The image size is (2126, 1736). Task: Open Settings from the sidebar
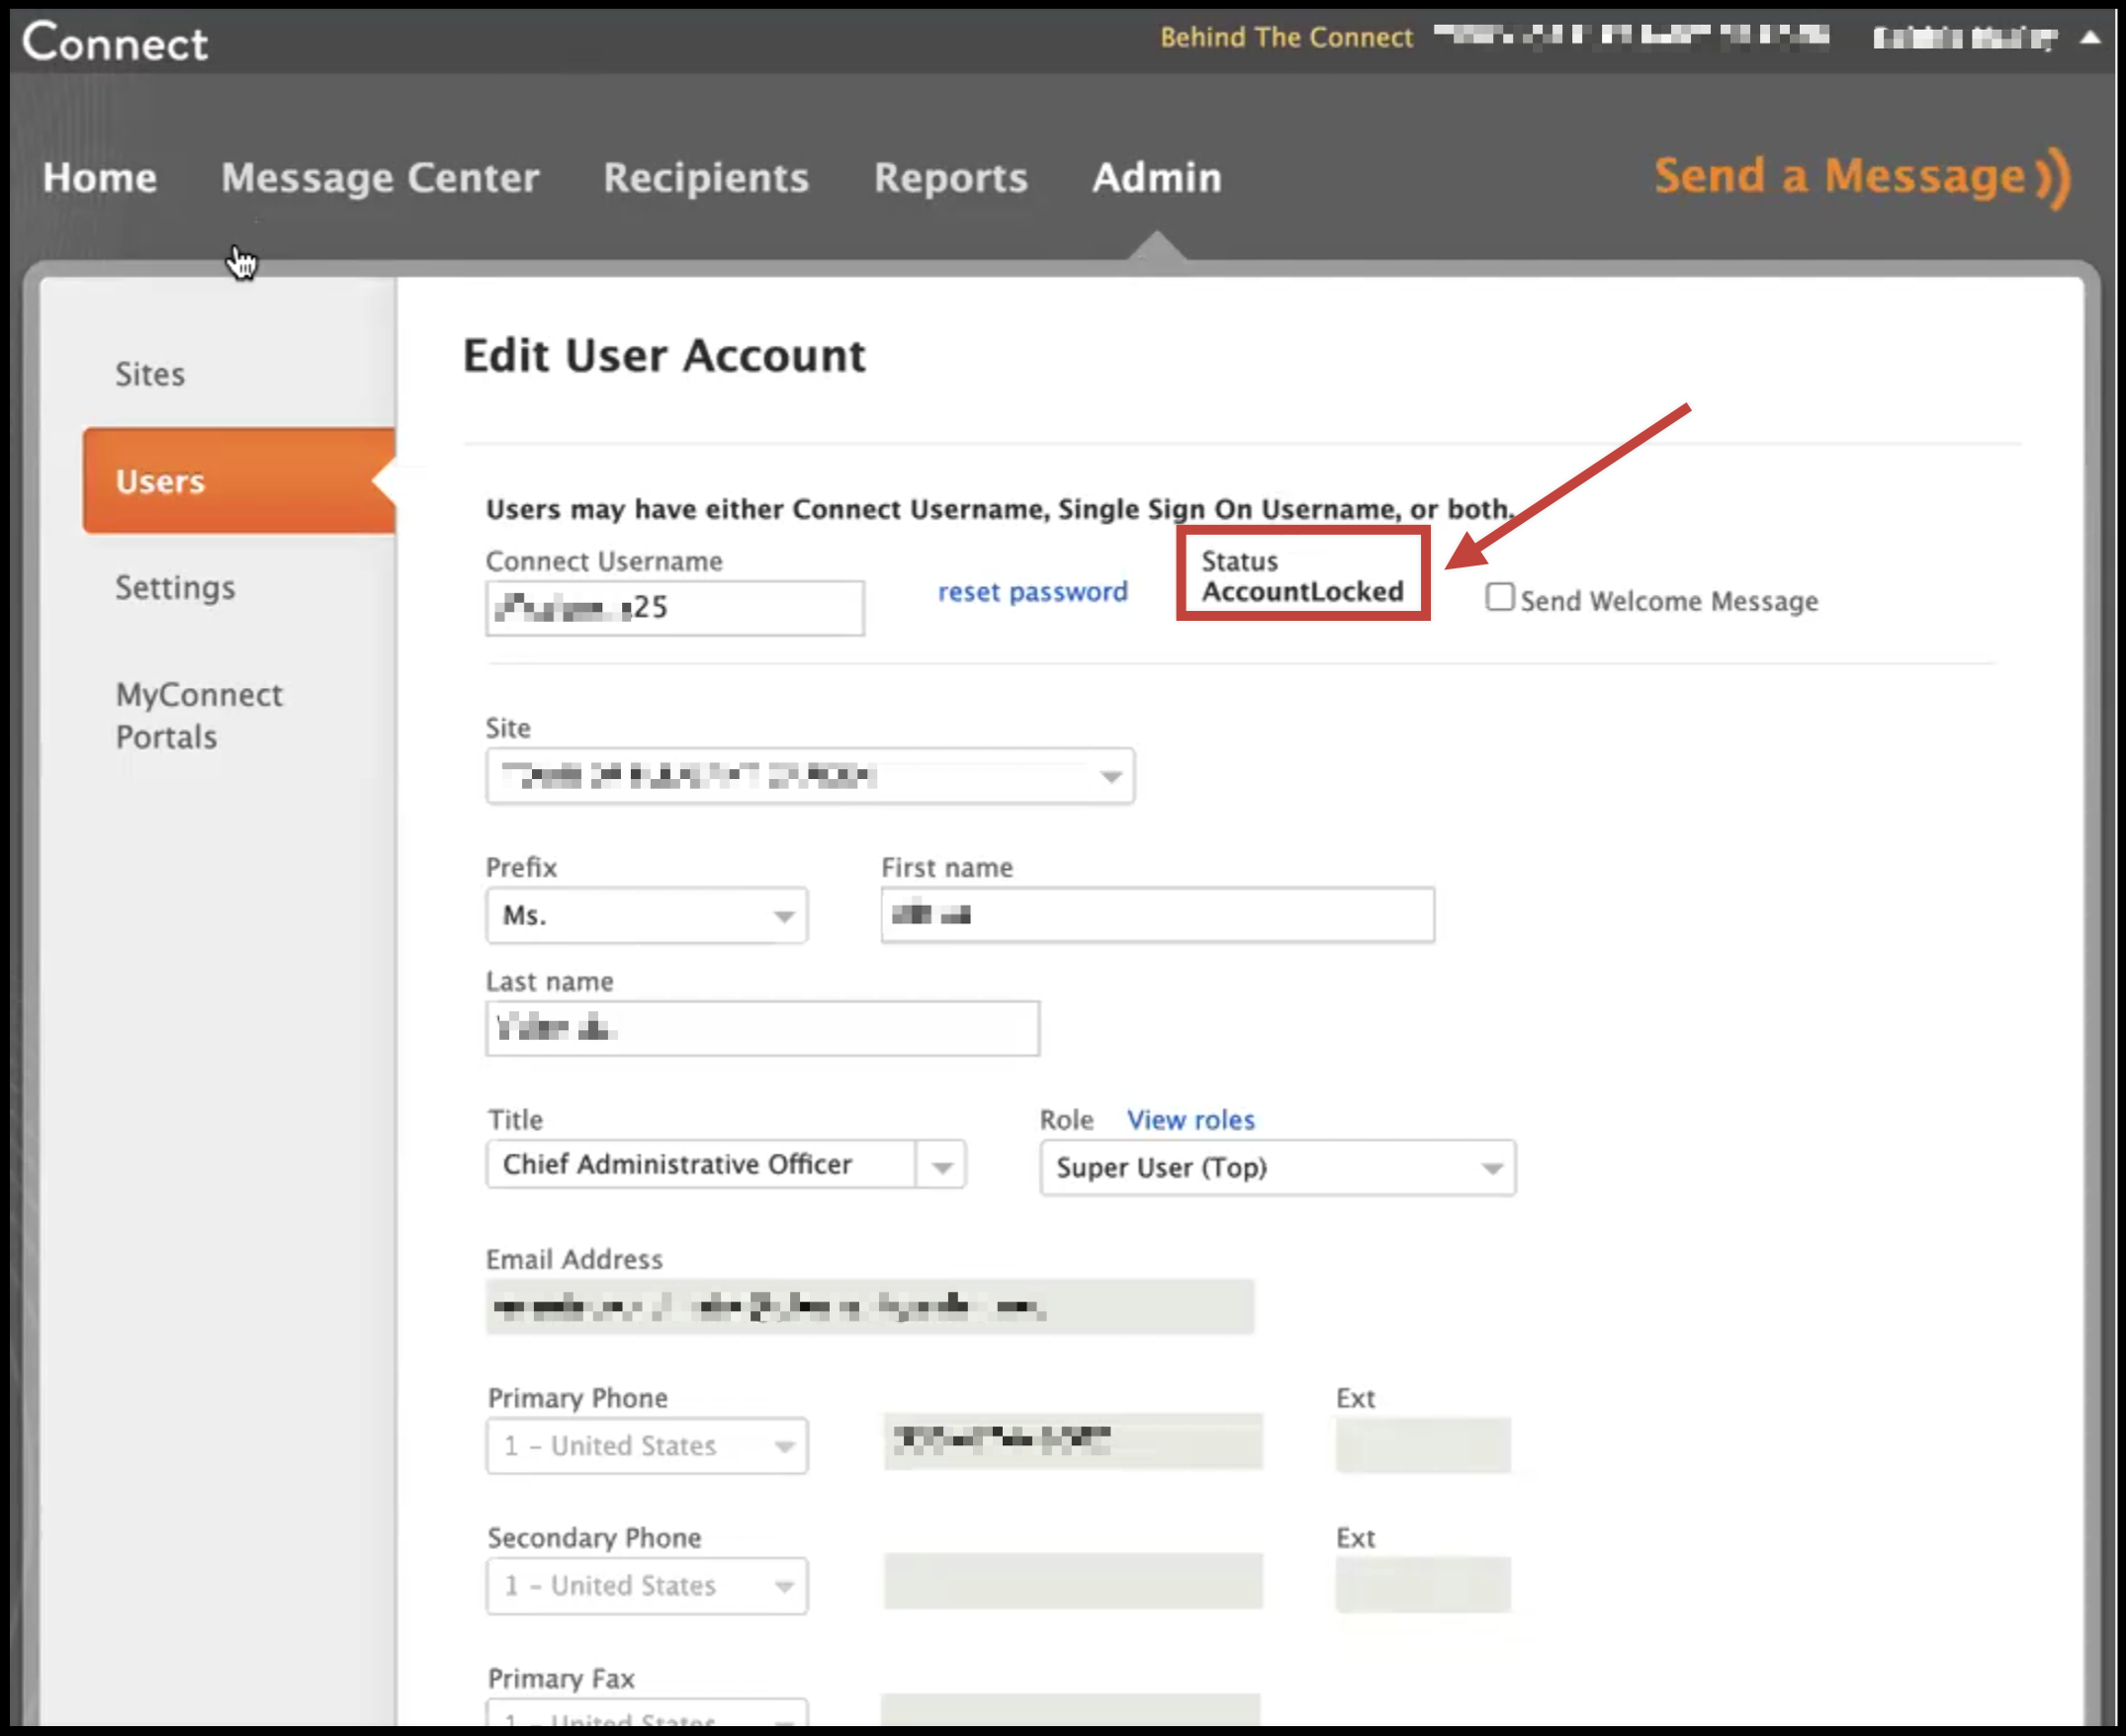tap(175, 588)
